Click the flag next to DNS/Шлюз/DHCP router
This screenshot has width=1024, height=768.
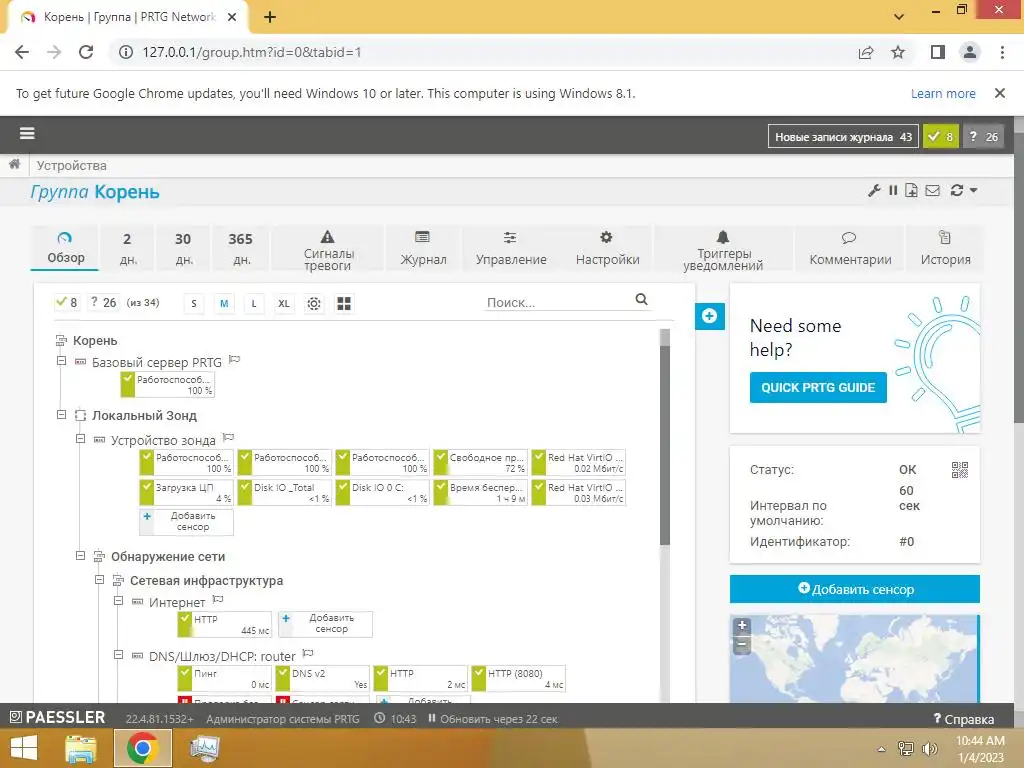click(x=308, y=653)
